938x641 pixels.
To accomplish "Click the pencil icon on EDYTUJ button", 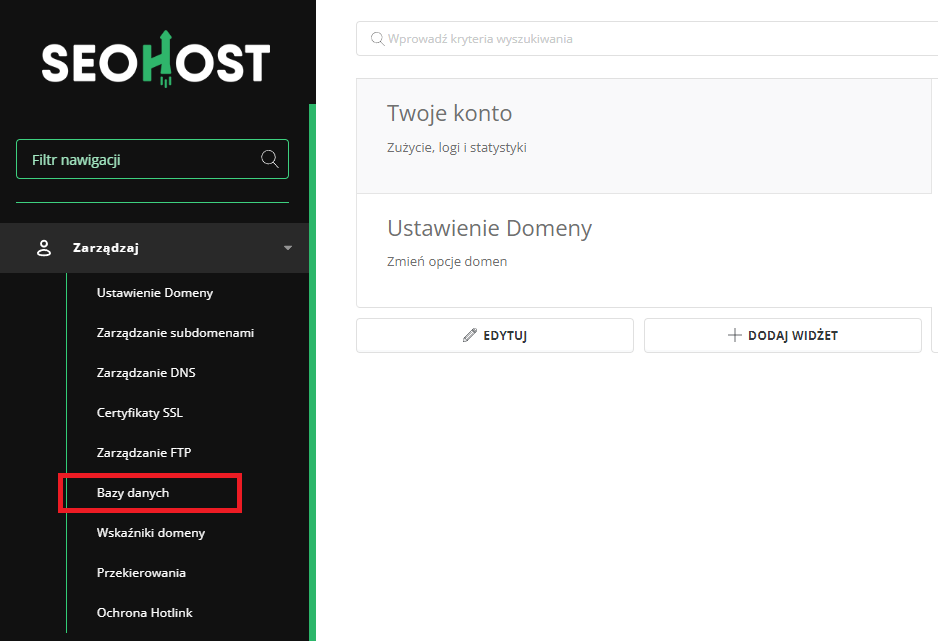I will [469, 336].
